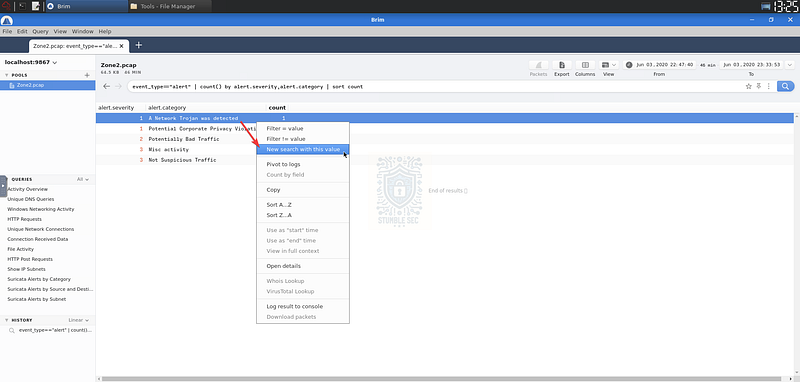Collapse the Pools section
Screen dimensions: 800x382
pos(7,75)
